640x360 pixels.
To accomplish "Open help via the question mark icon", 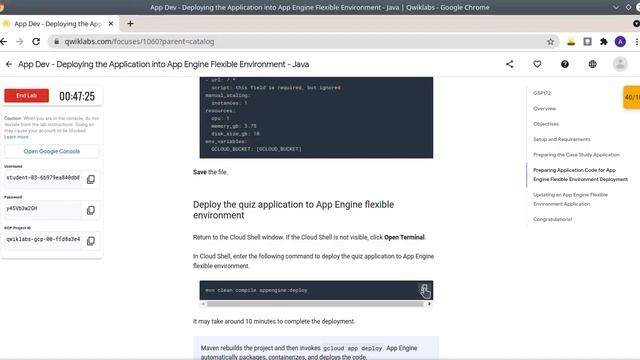I will point(564,64).
